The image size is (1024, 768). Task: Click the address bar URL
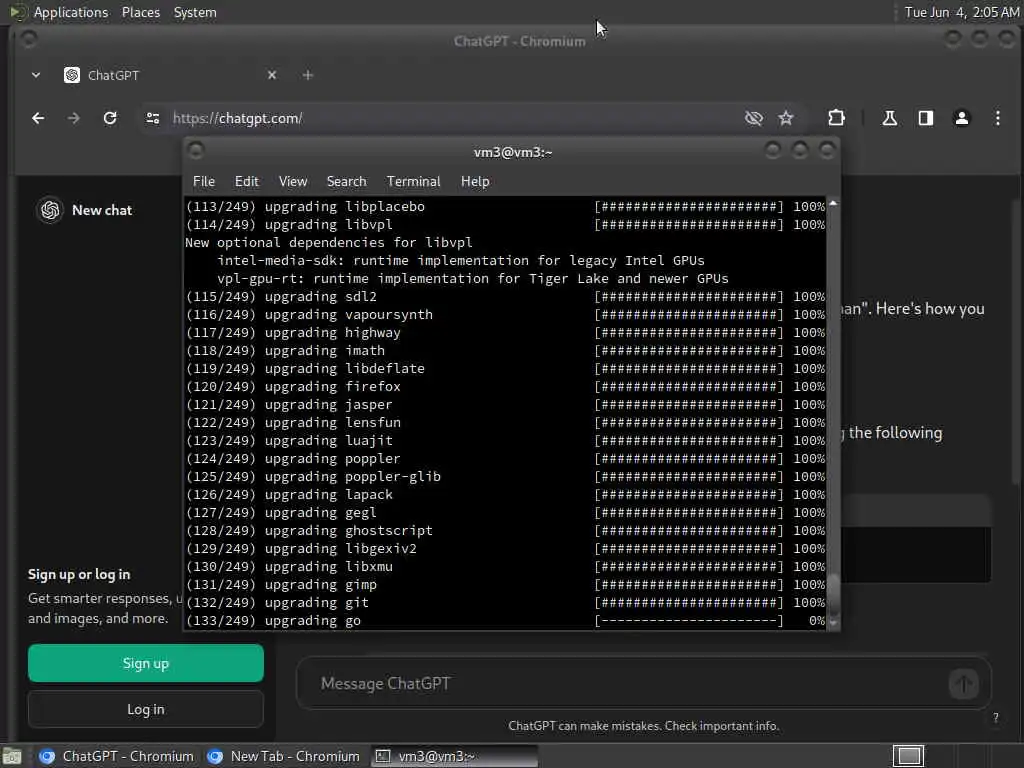click(238, 118)
